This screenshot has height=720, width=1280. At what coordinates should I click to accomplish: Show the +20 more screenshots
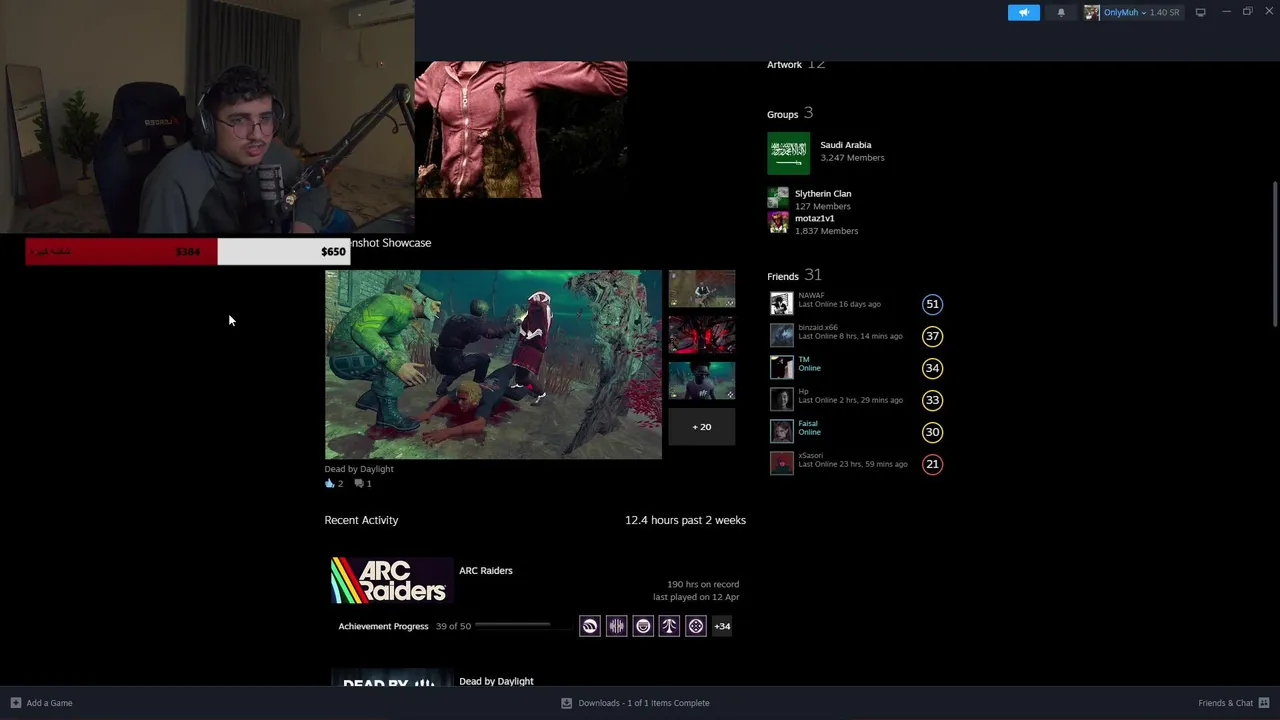pos(701,427)
